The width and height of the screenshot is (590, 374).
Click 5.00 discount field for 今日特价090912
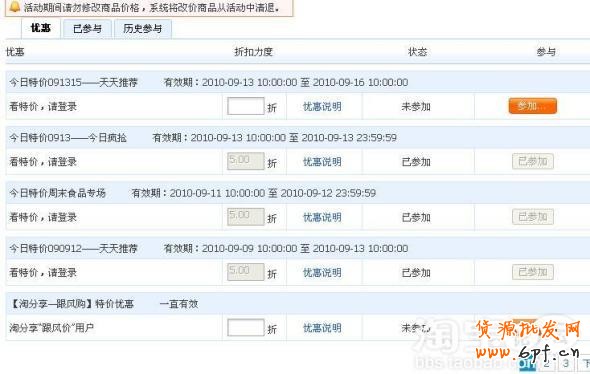coord(246,272)
